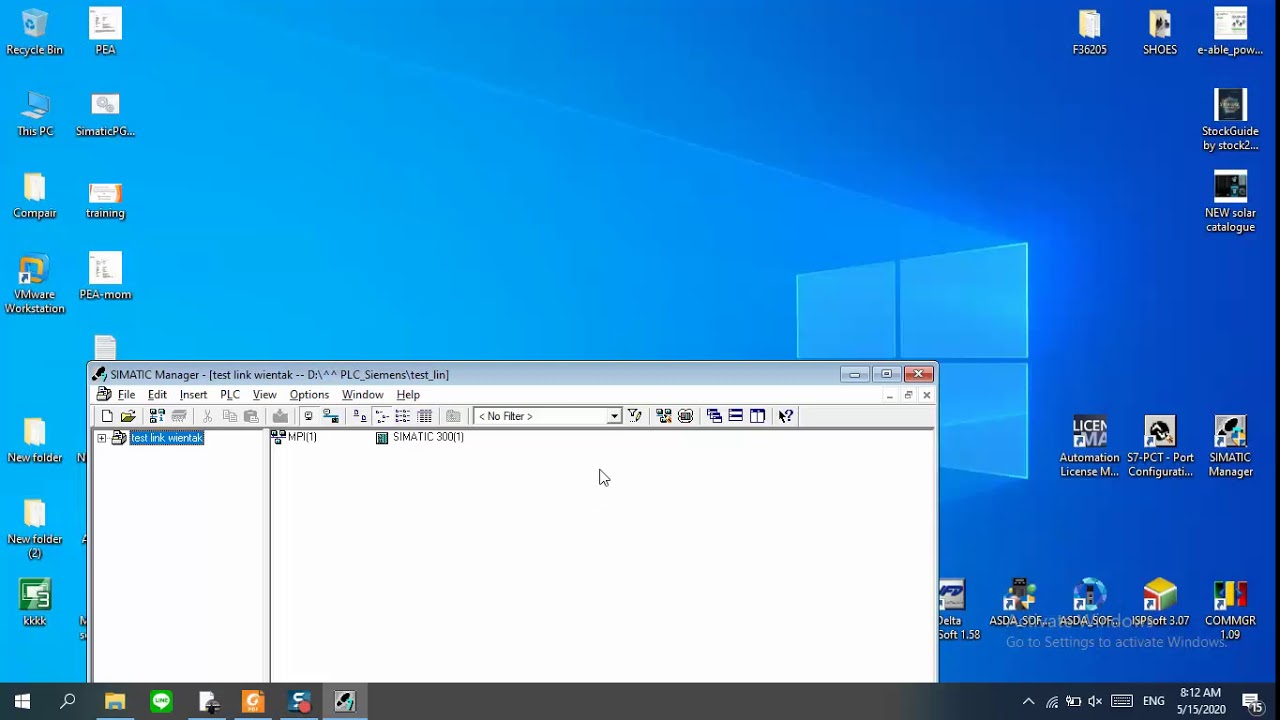
Task: Click the New project toolbar icon
Action: (107, 416)
